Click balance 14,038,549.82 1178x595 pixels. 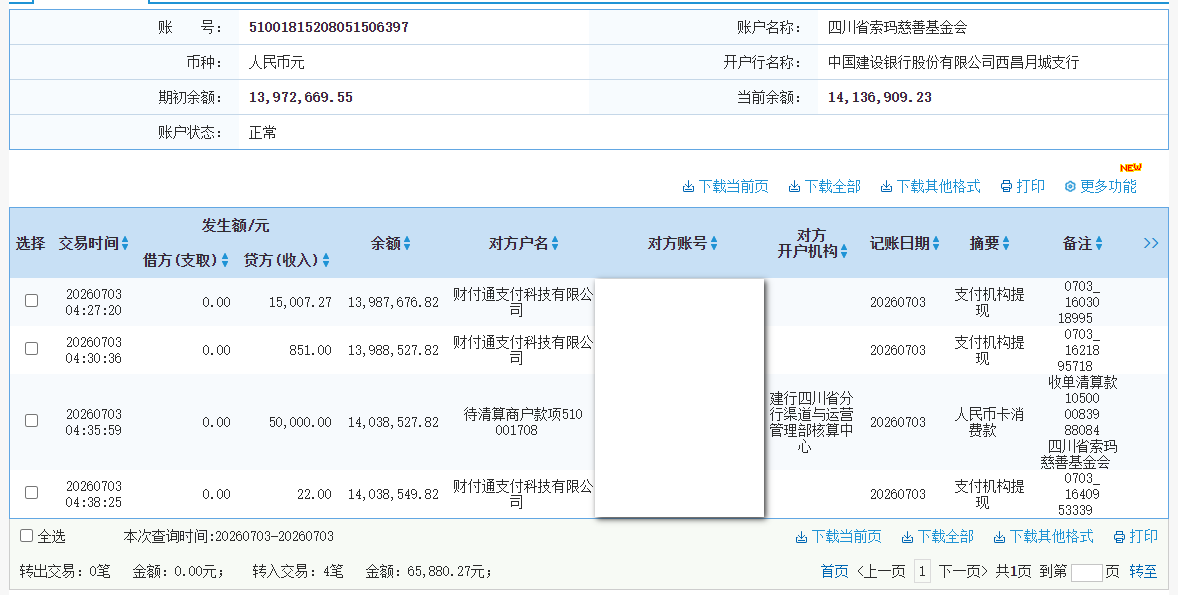pyautogui.click(x=393, y=494)
